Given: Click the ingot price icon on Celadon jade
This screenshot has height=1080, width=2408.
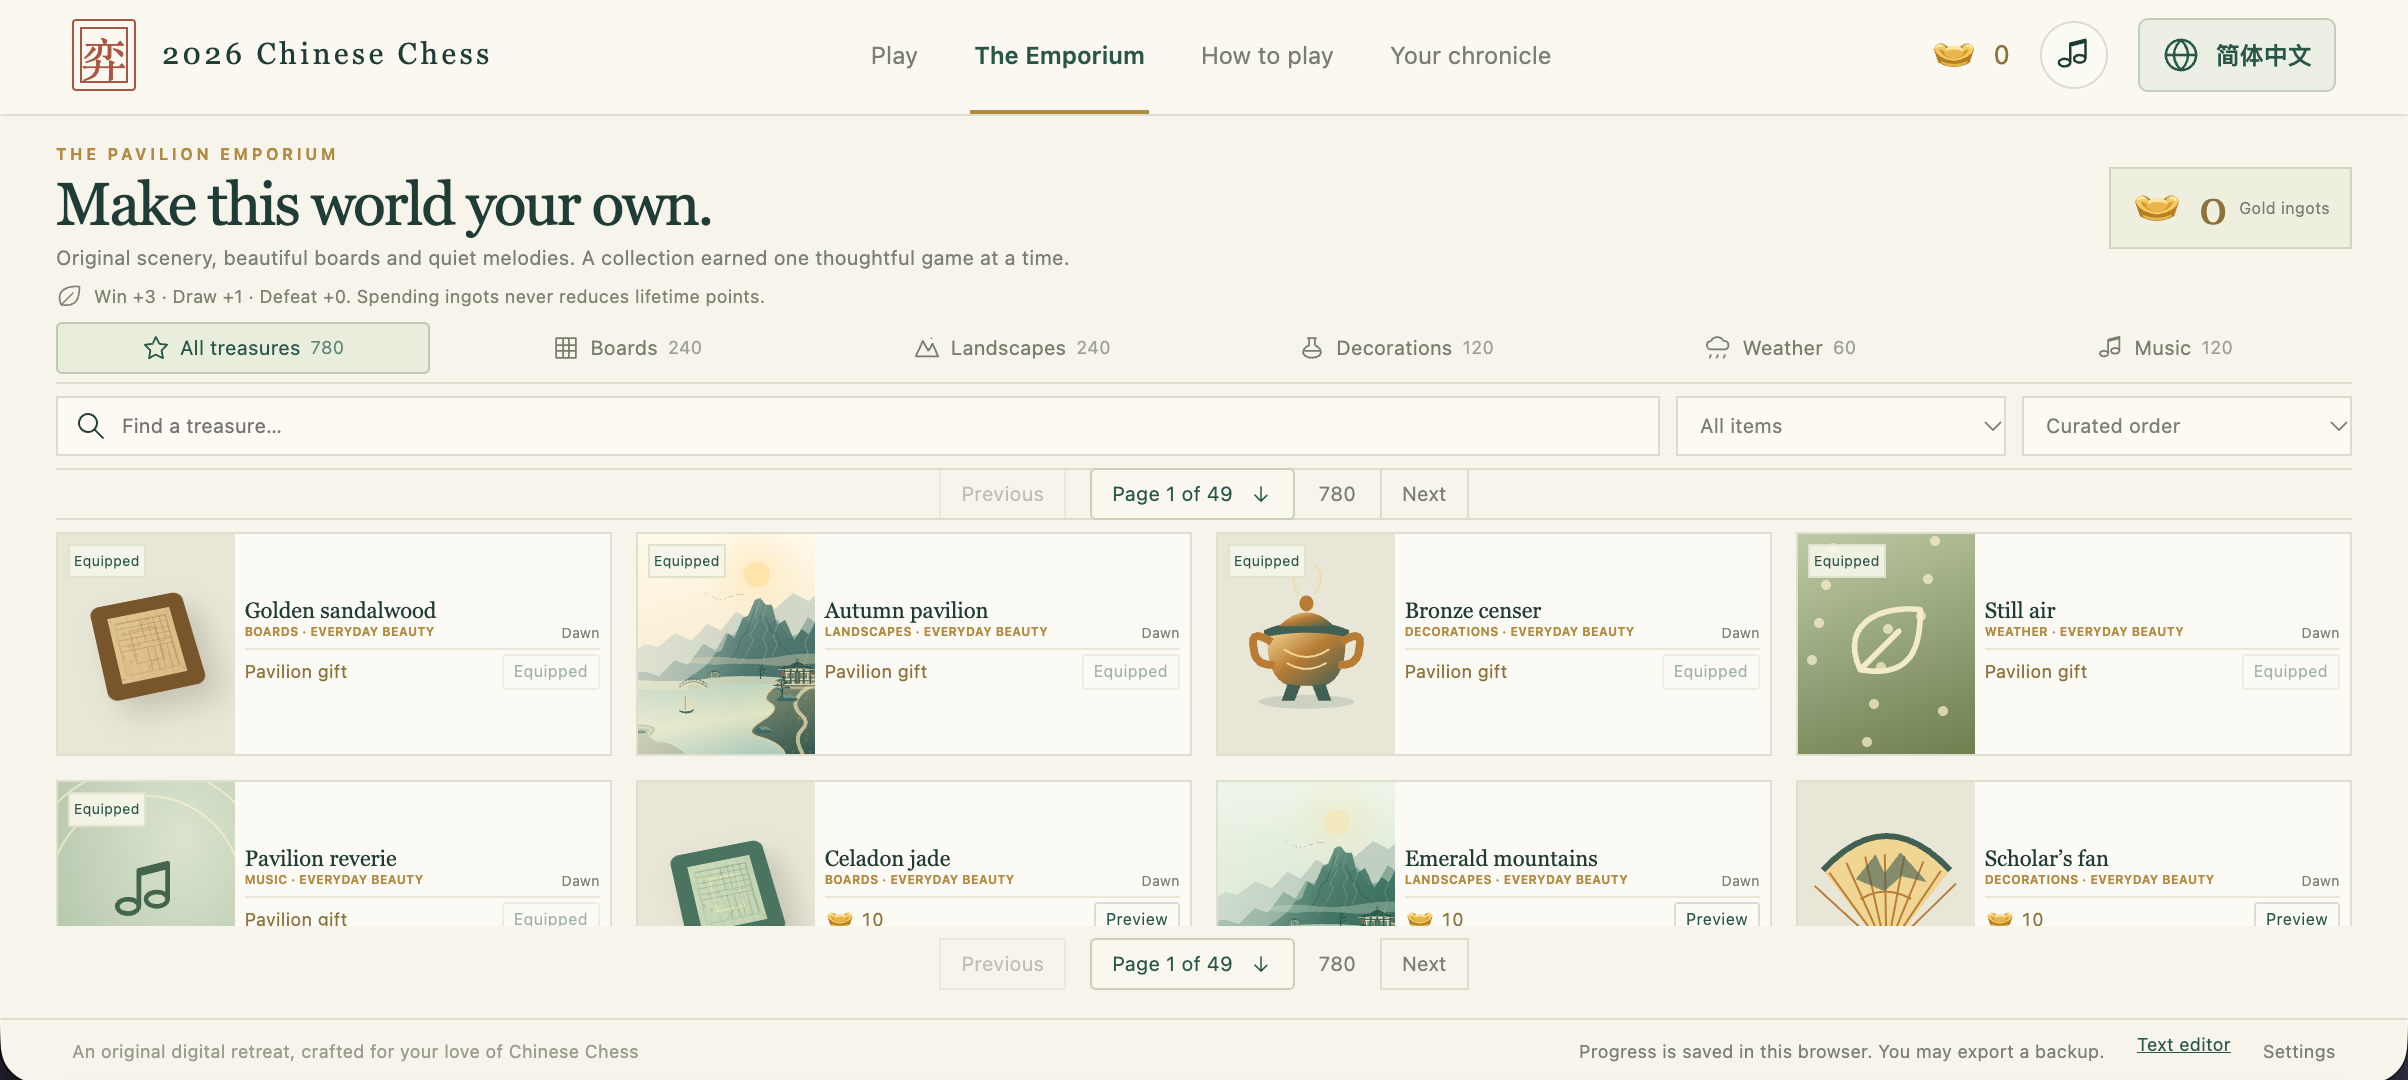Looking at the screenshot, I should click(840, 918).
